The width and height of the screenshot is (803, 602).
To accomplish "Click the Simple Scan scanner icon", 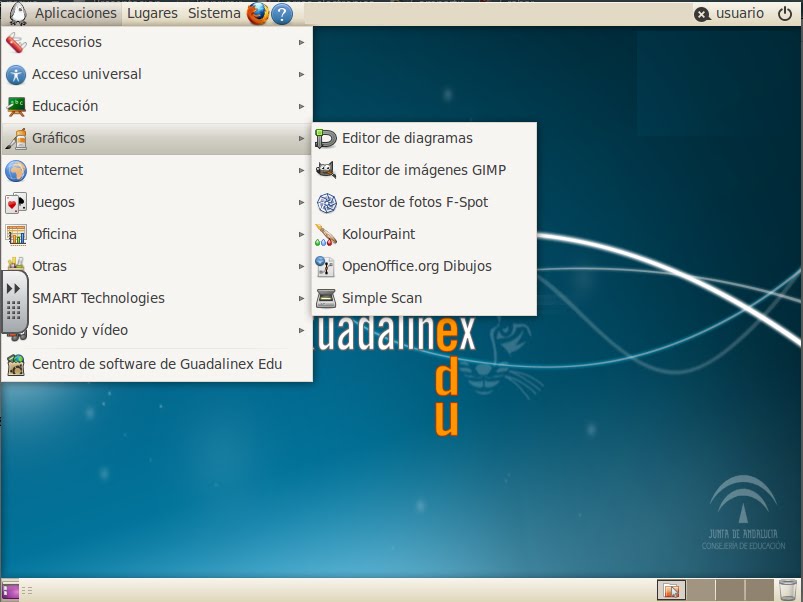I will 326,298.
